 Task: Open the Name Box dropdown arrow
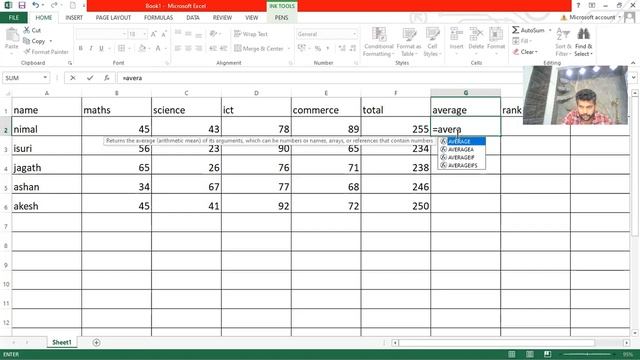pyautogui.click(x=45, y=78)
